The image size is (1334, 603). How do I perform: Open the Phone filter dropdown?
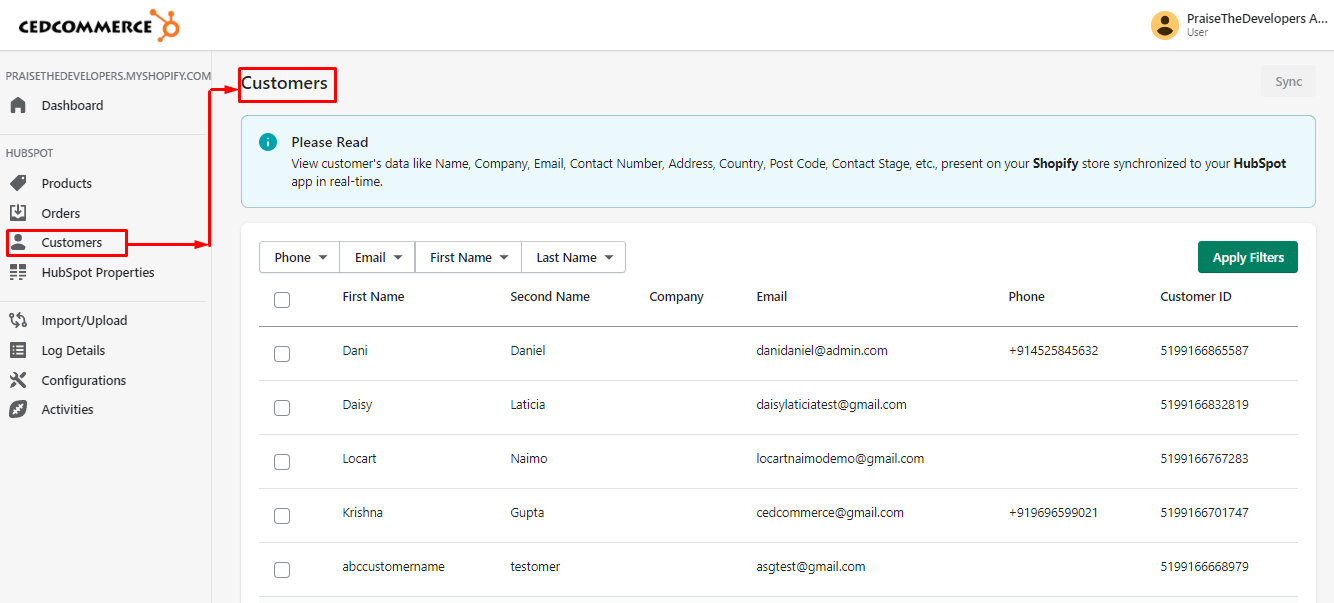(x=300, y=257)
